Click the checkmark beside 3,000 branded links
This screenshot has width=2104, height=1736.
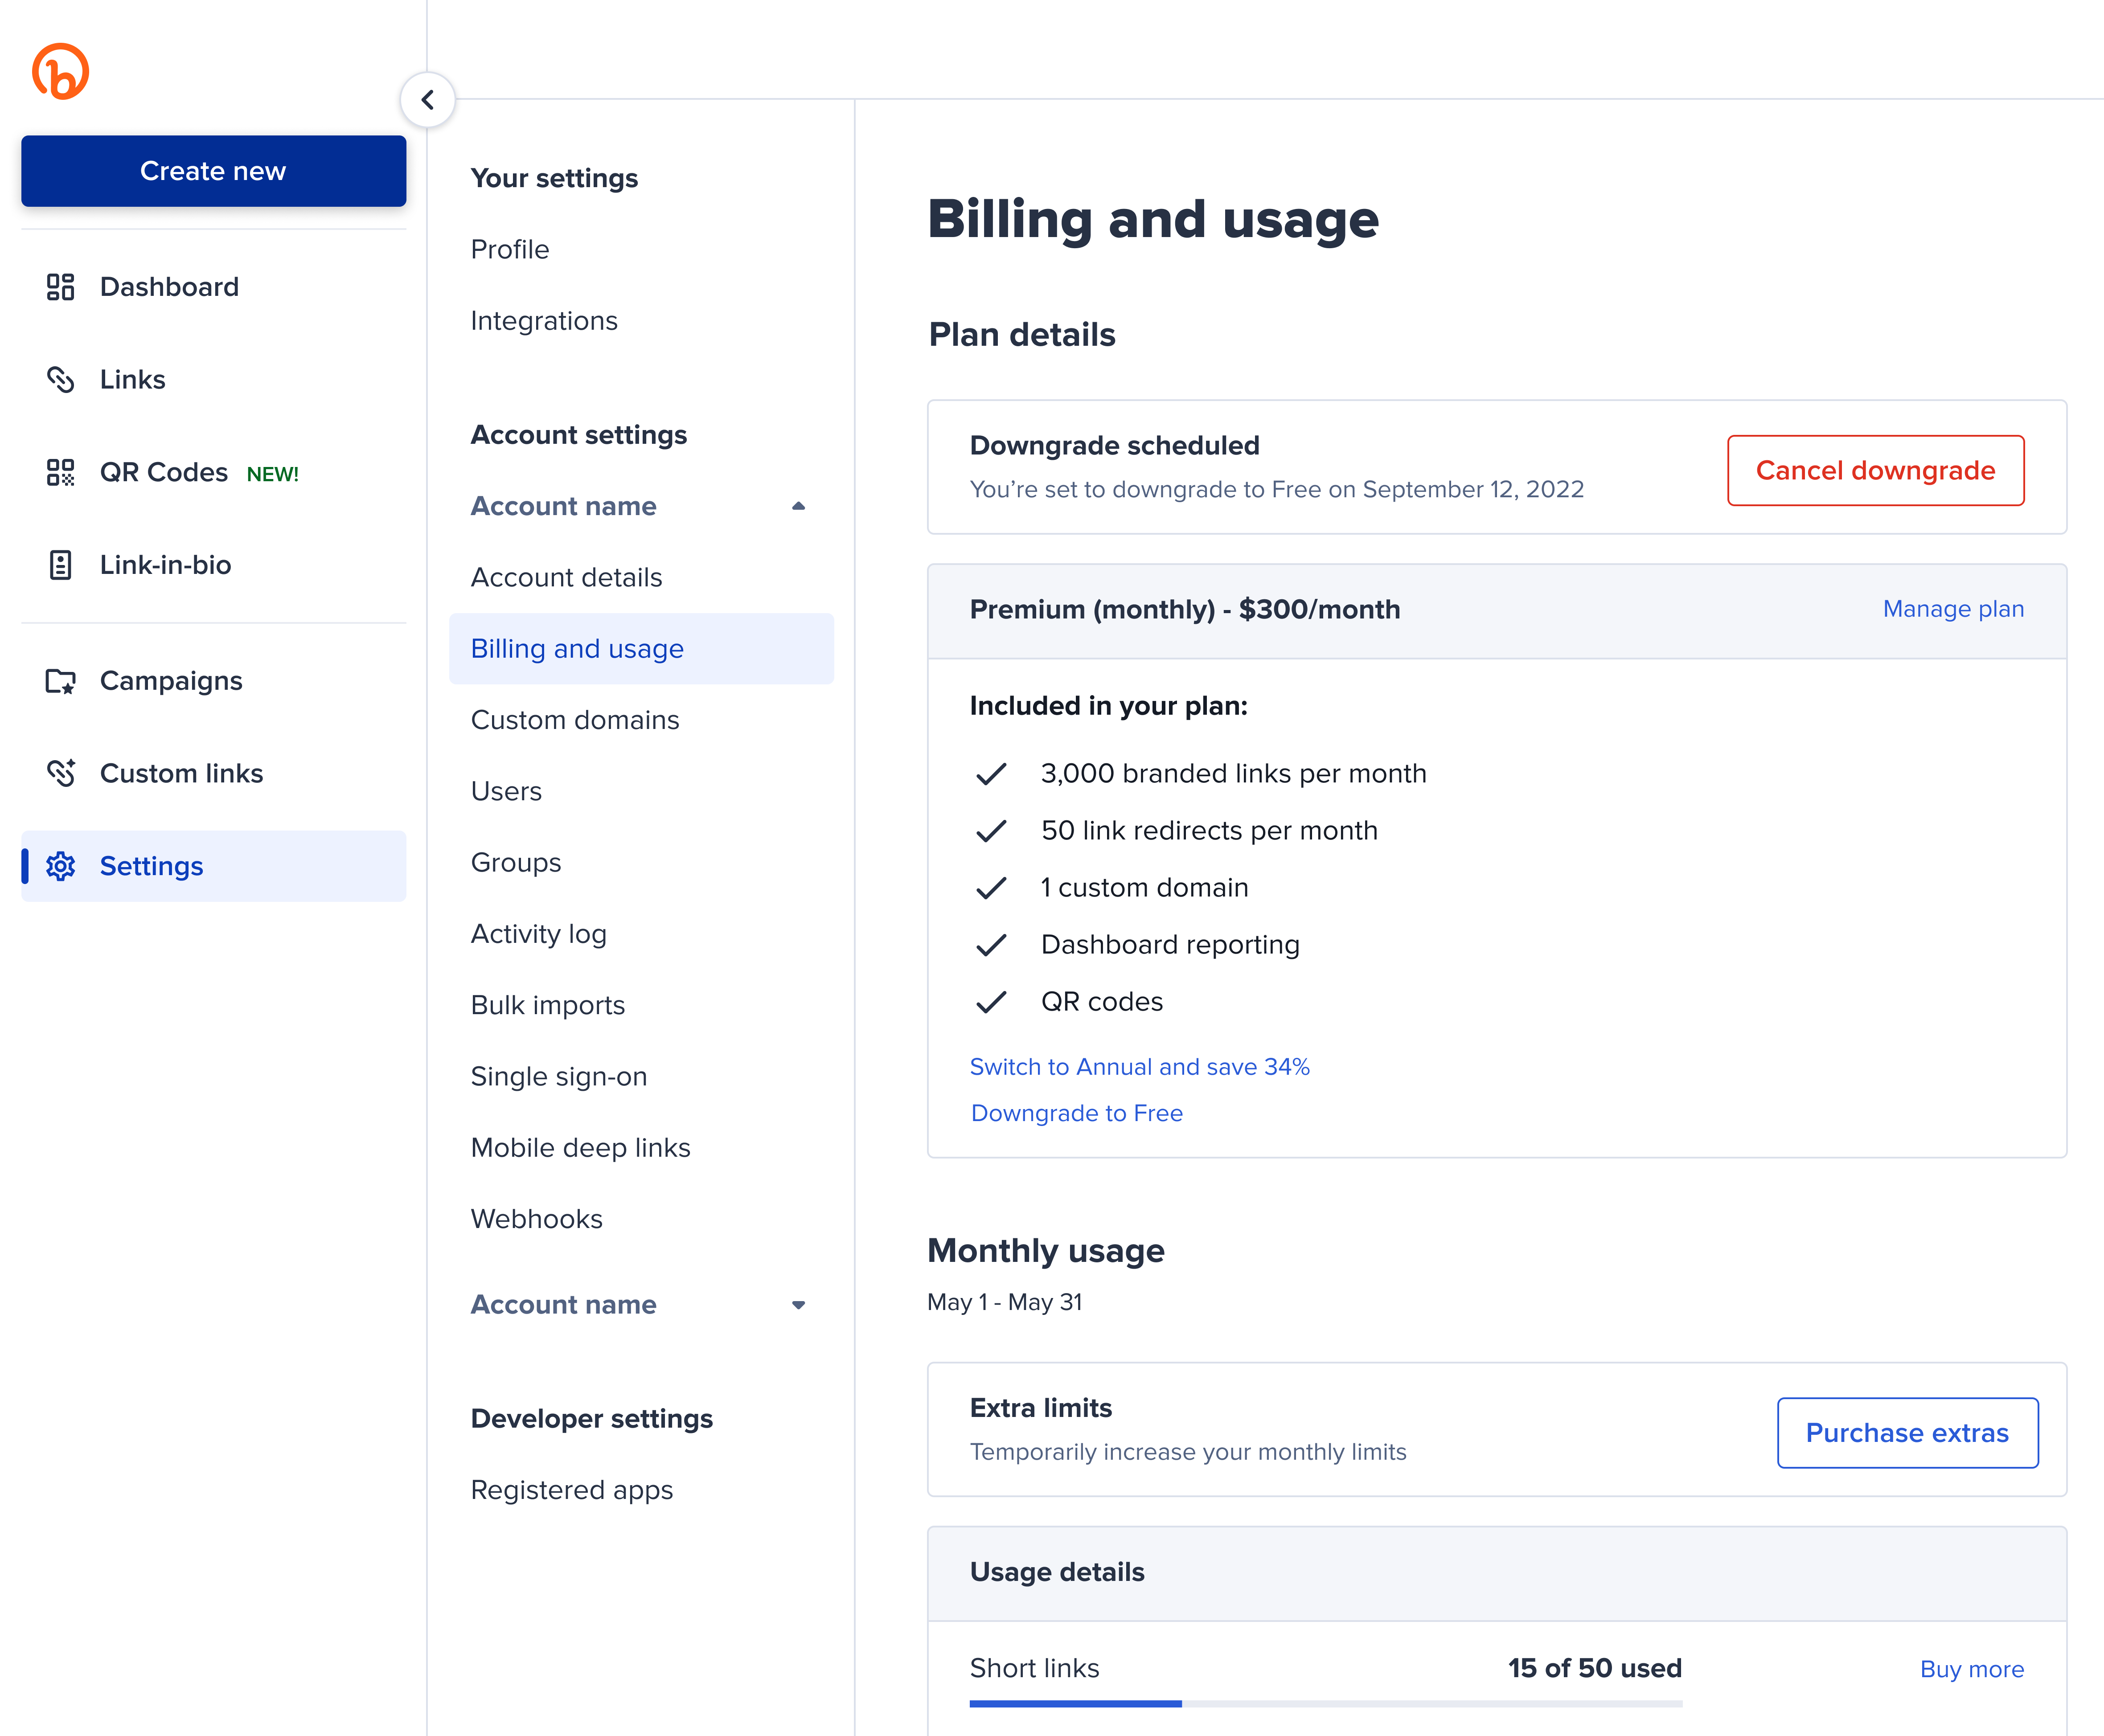pos(991,774)
